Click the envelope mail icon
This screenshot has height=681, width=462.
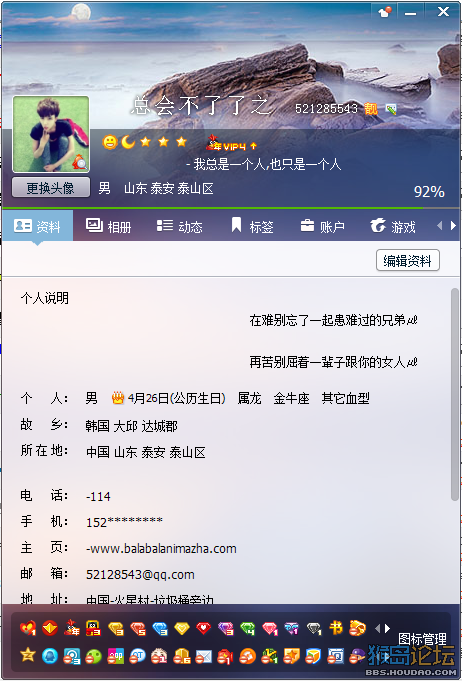pyautogui.click(x=203, y=656)
